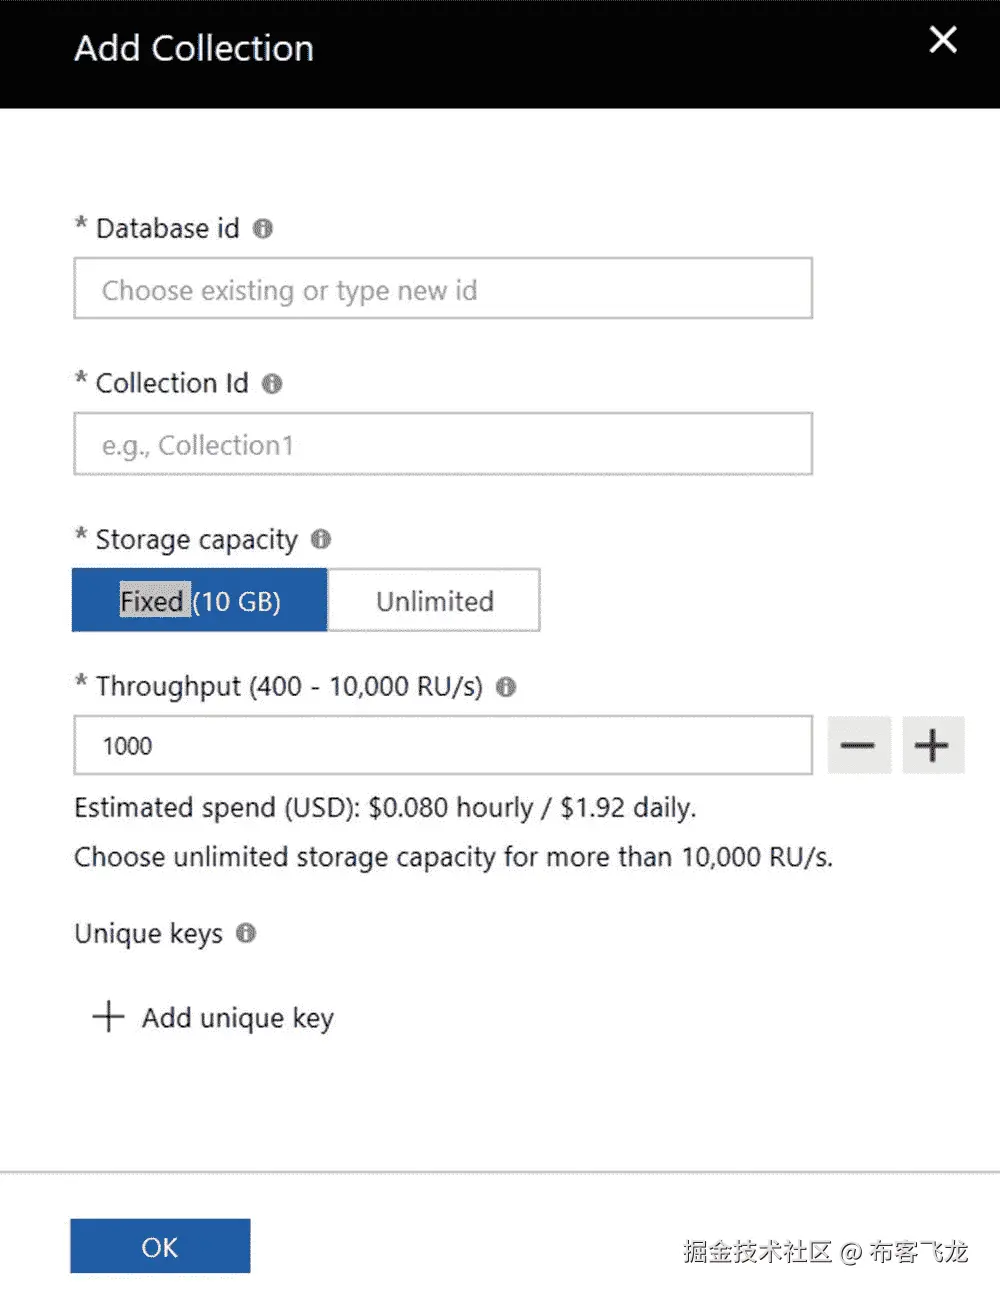Click the plus stepper next to throughput

click(932, 745)
